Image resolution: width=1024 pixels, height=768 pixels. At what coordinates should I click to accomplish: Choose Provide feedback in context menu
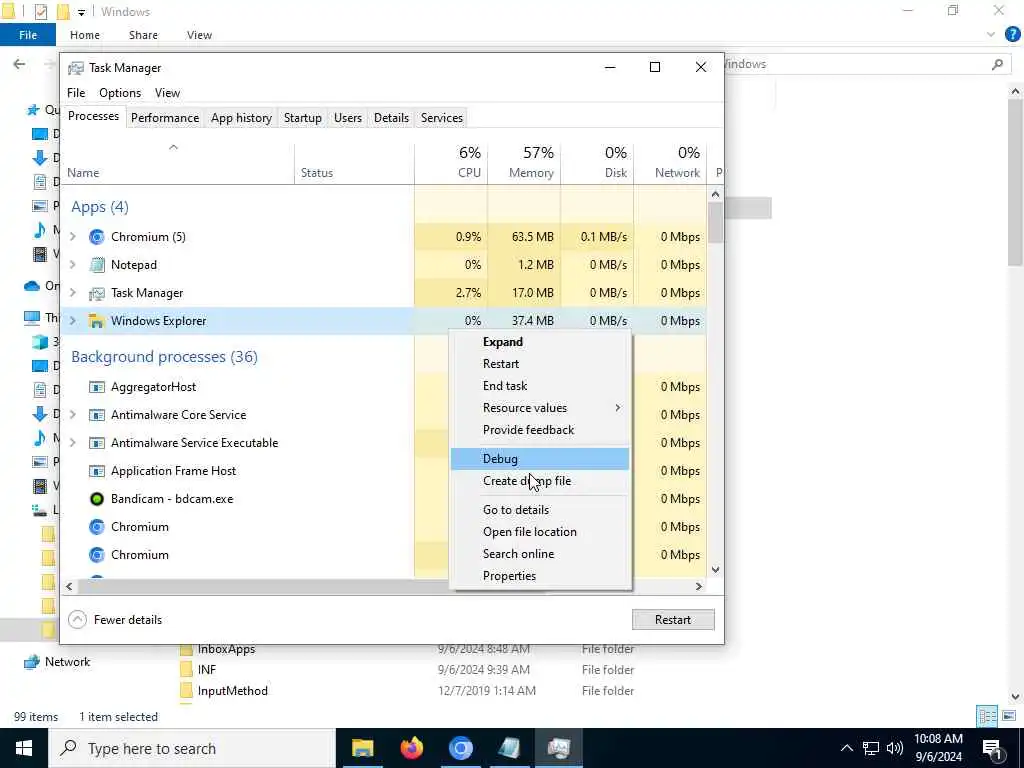coord(540,430)
